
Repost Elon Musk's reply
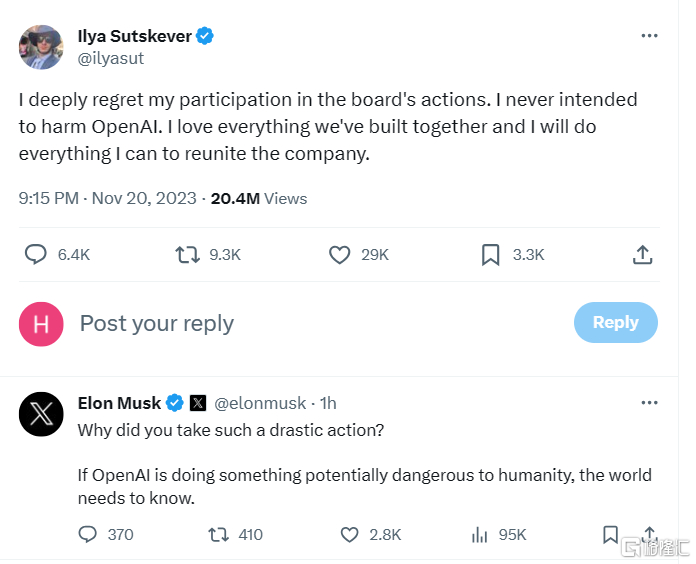click(217, 534)
